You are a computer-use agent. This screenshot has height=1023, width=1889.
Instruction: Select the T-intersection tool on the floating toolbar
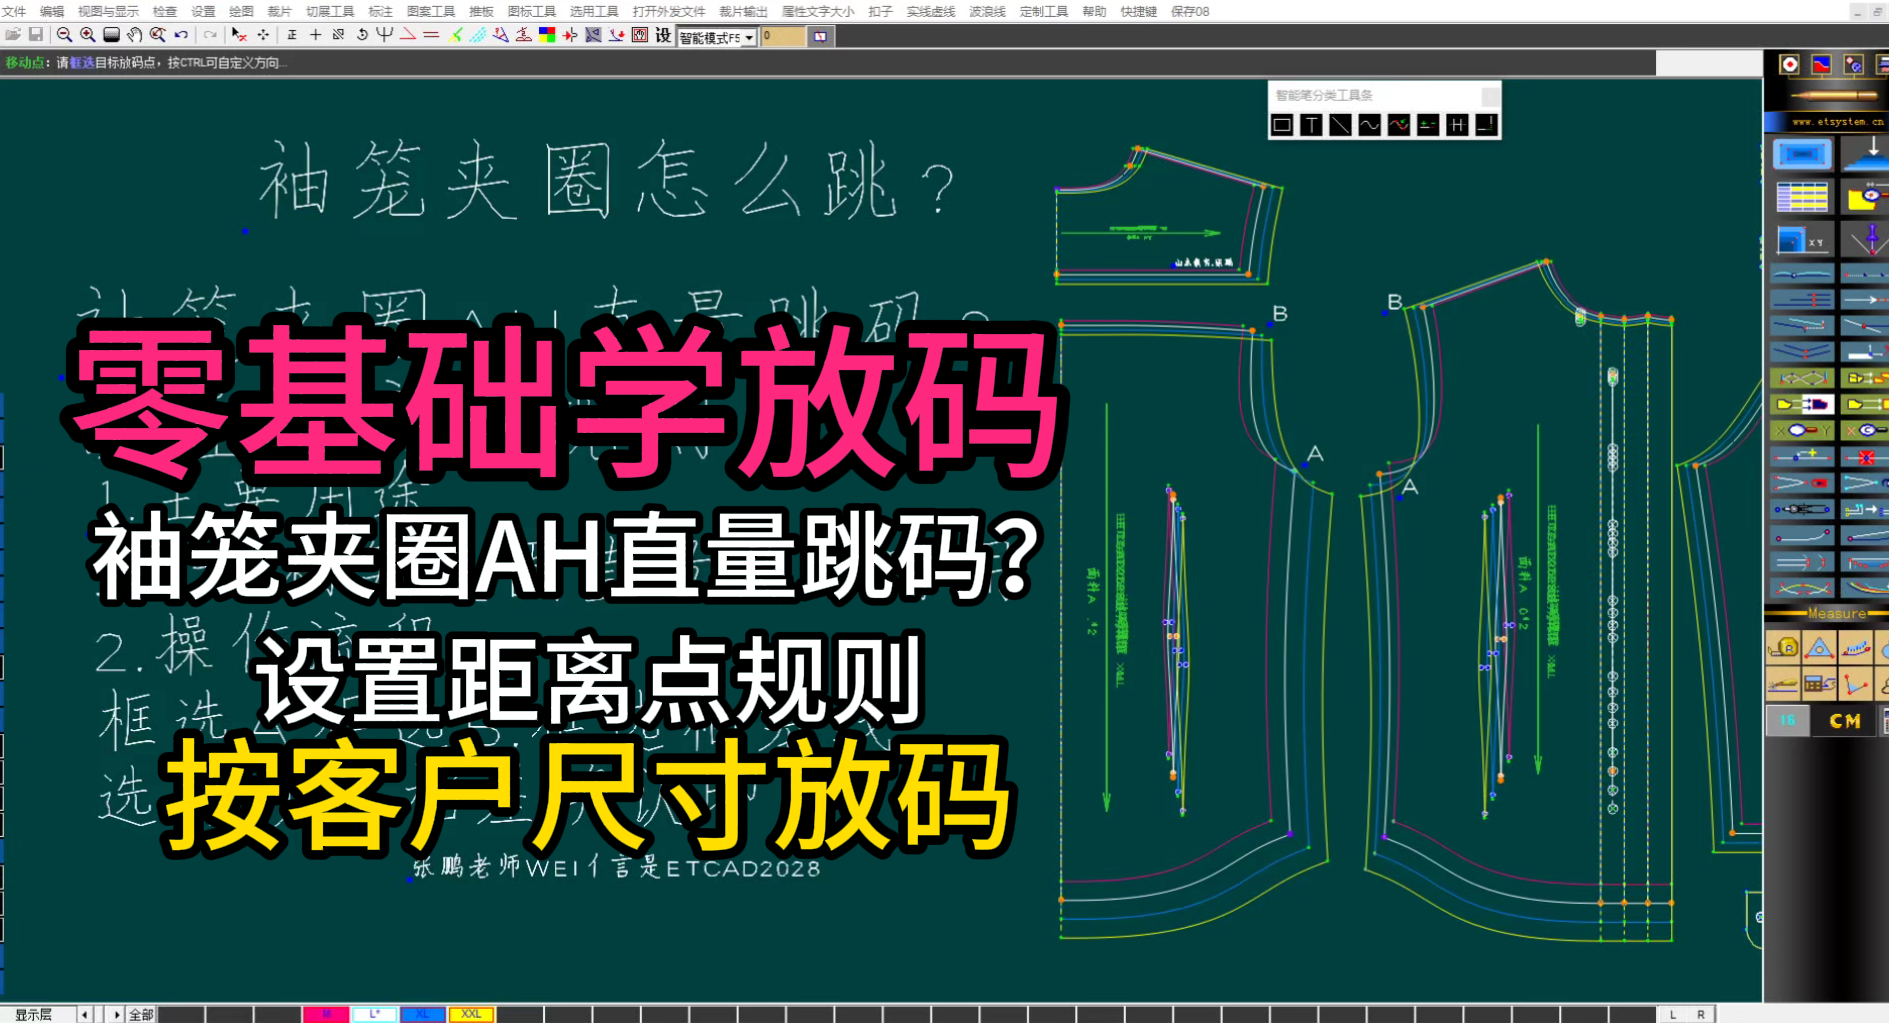(1311, 125)
